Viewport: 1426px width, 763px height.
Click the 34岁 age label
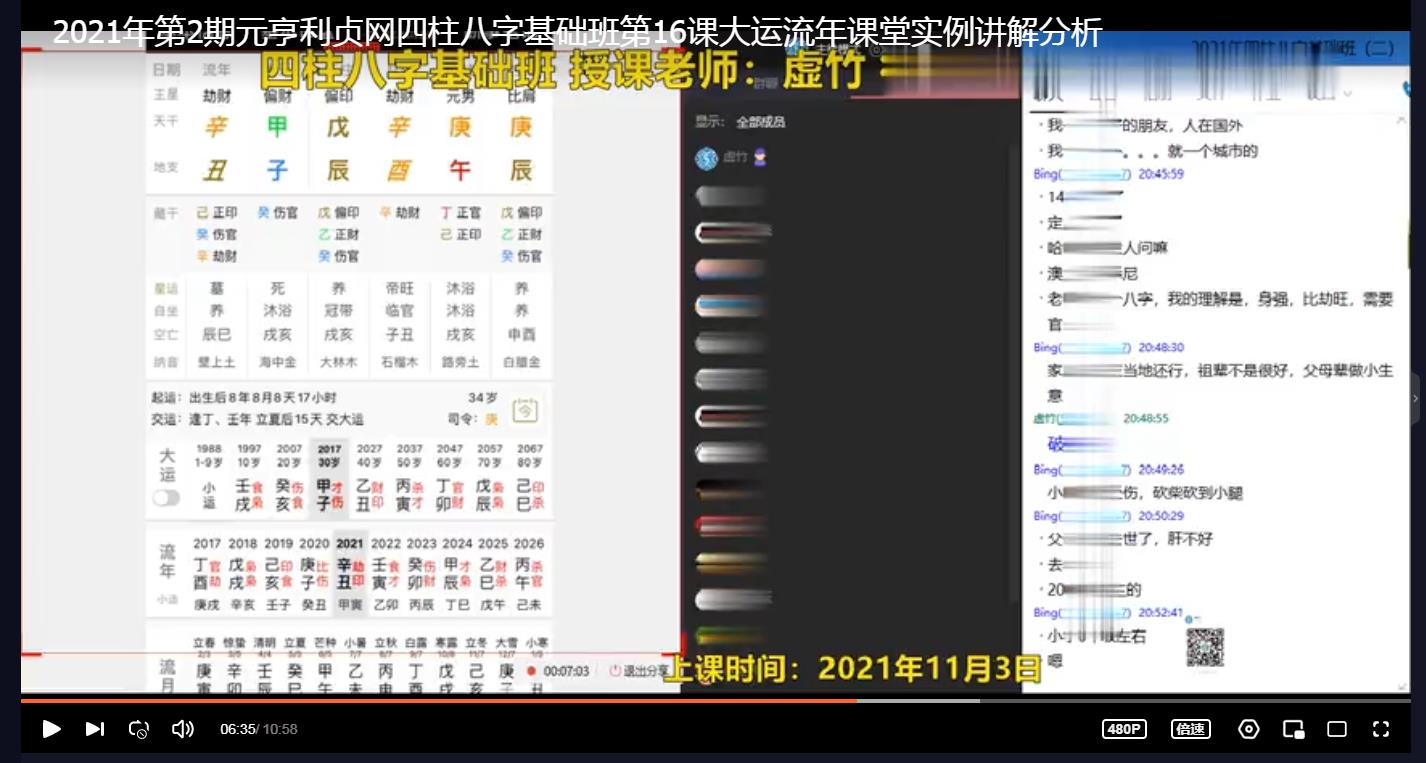click(482, 396)
